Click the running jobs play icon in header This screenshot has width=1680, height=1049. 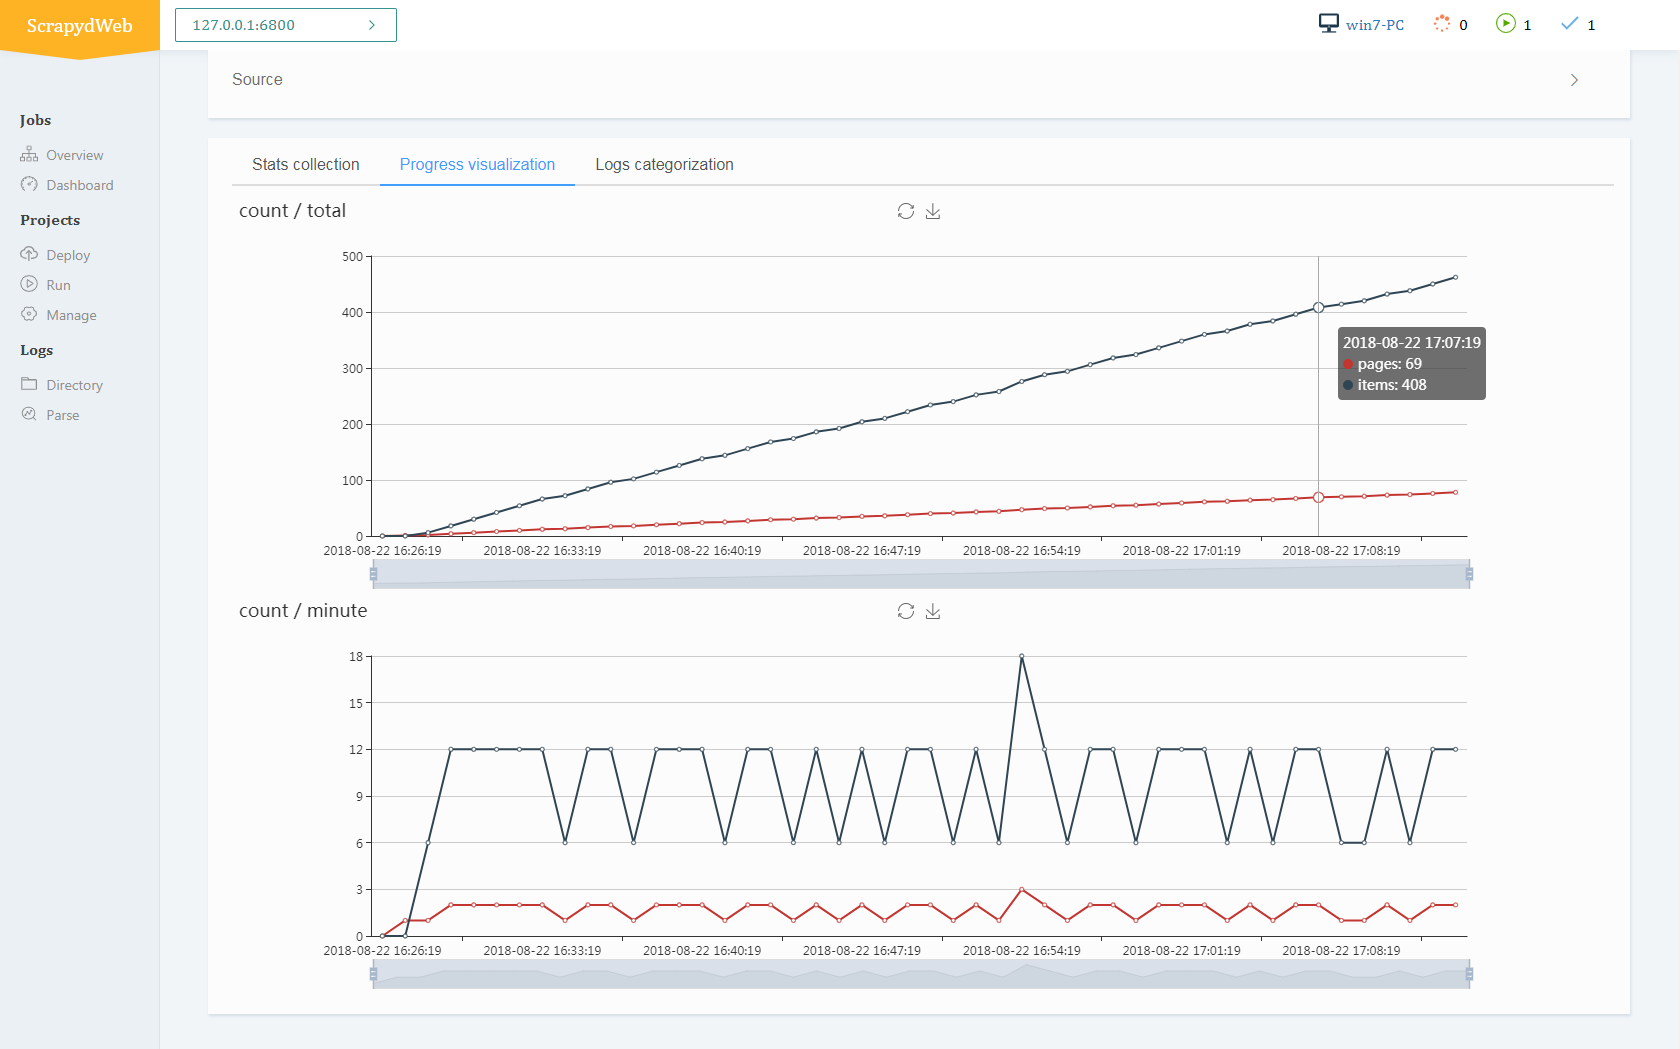tap(1505, 24)
